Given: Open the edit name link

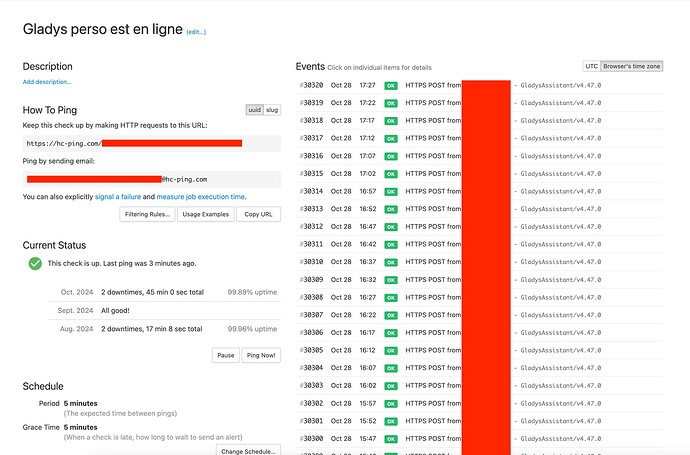Looking at the screenshot, I should (196, 32).
